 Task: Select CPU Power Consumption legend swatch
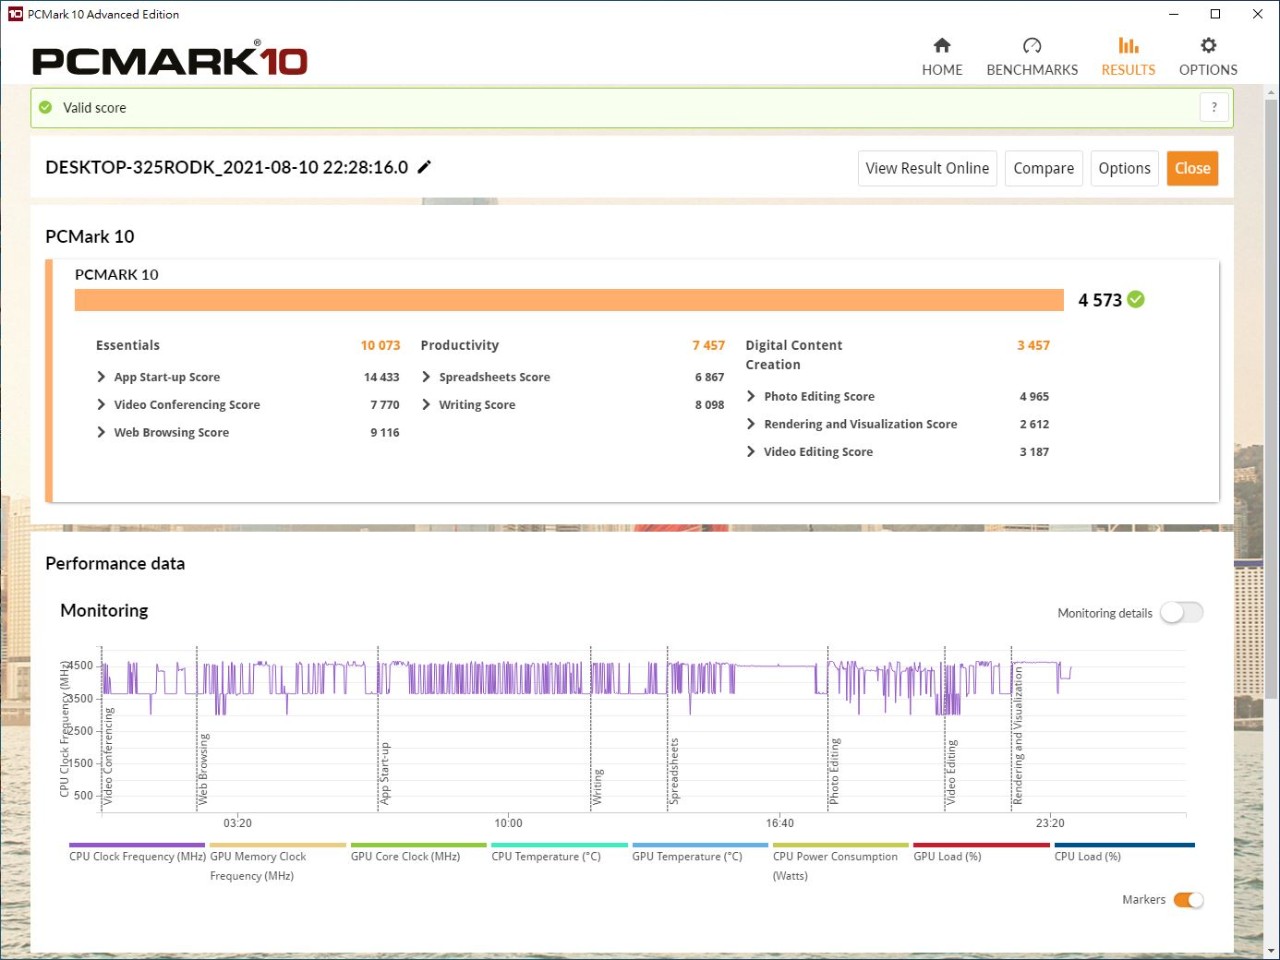pos(841,845)
